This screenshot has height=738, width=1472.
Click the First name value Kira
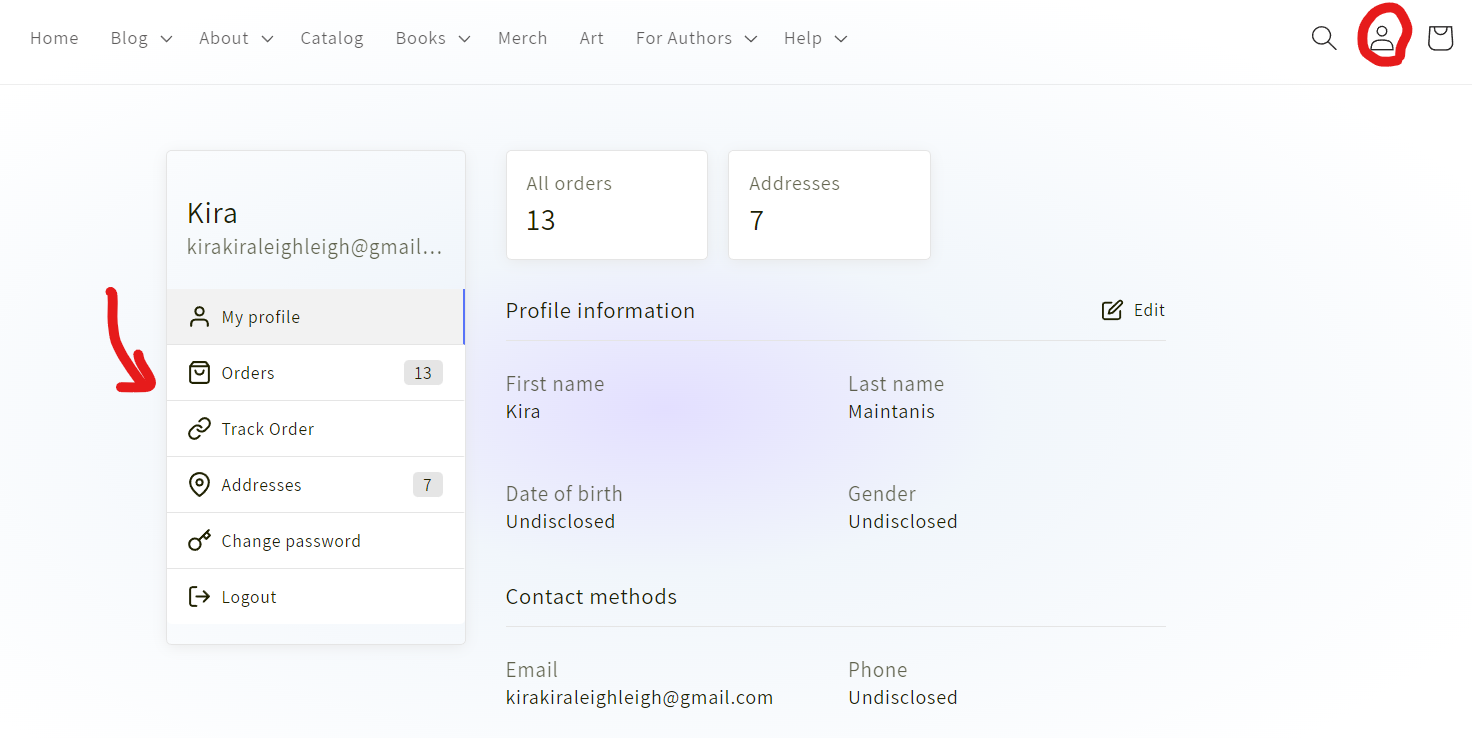pyautogui.click(x=523, y=411)
